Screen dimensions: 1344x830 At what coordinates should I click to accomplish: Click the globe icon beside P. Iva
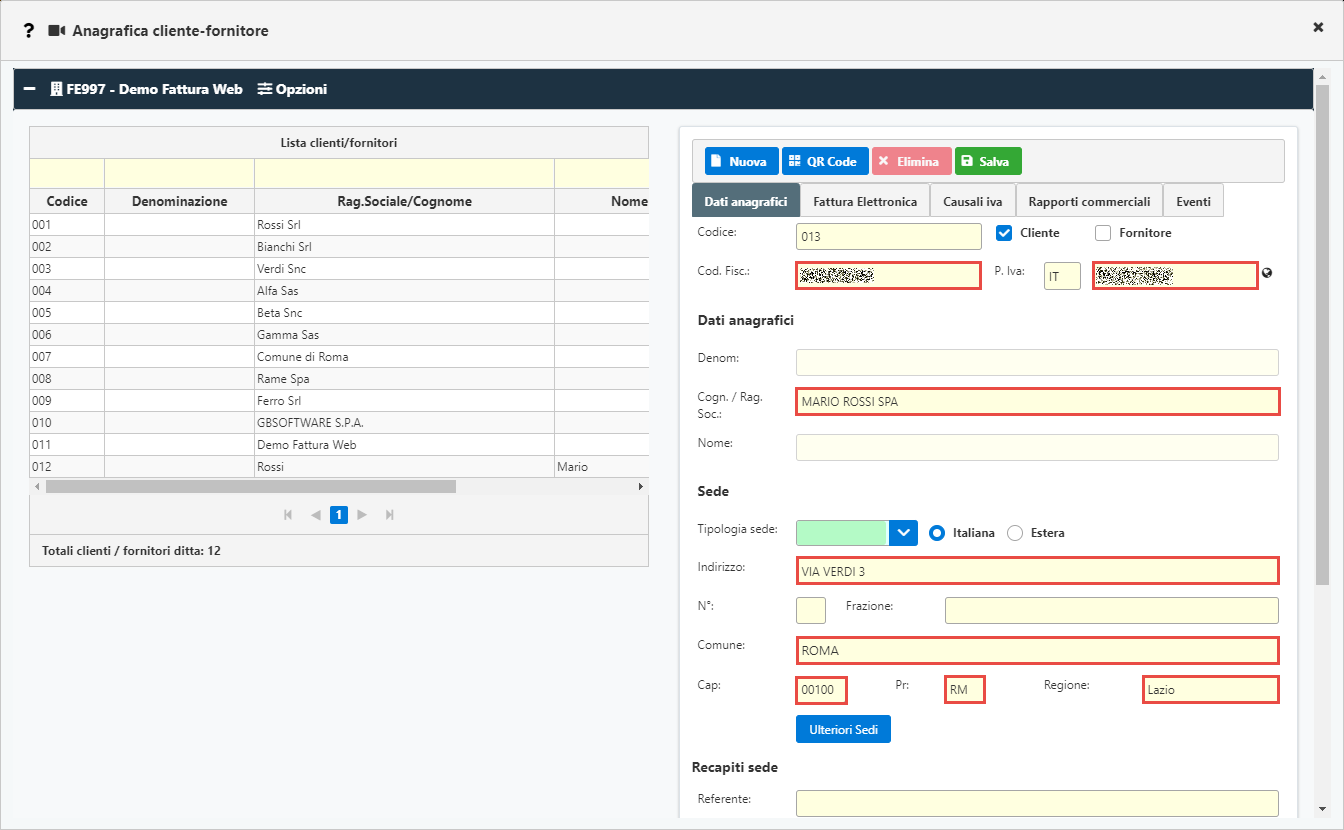click(x=1267, y=273)
